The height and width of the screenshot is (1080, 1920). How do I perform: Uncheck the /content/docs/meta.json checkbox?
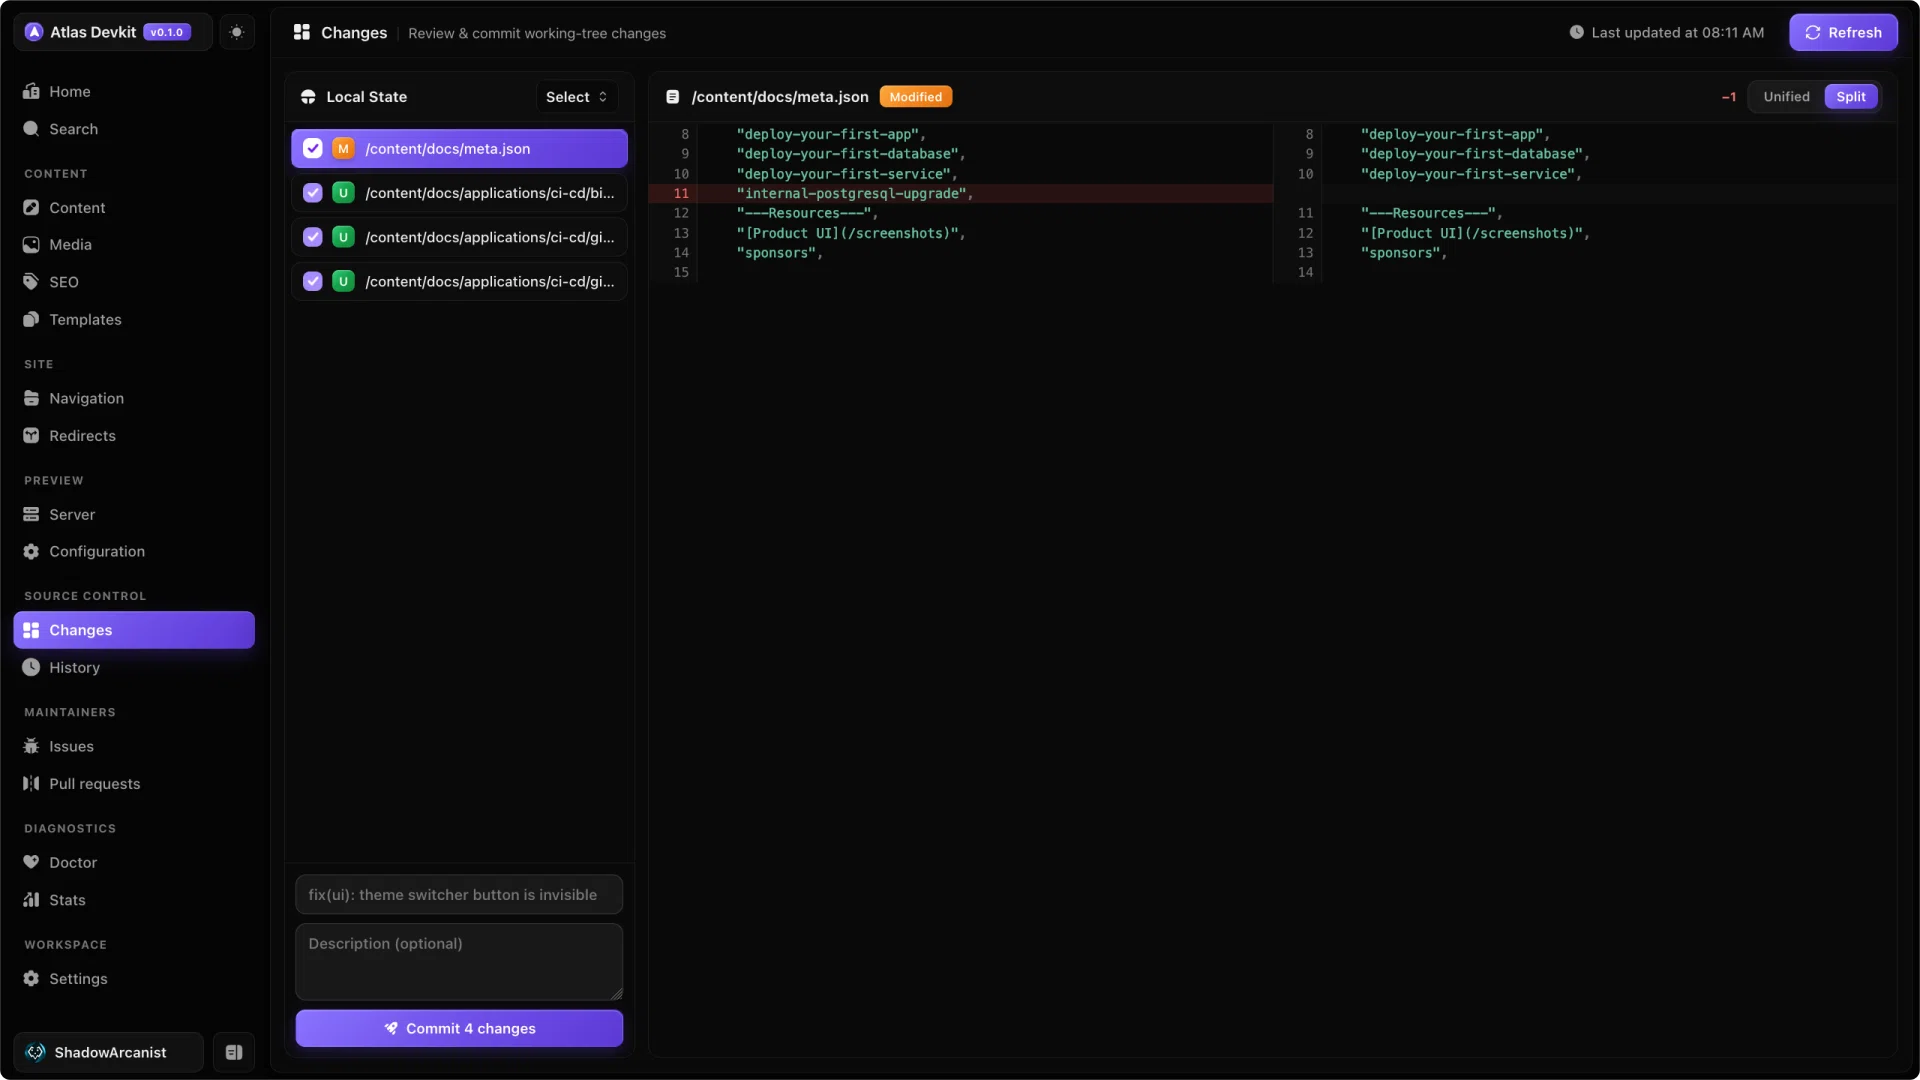[x=313, y=149]
